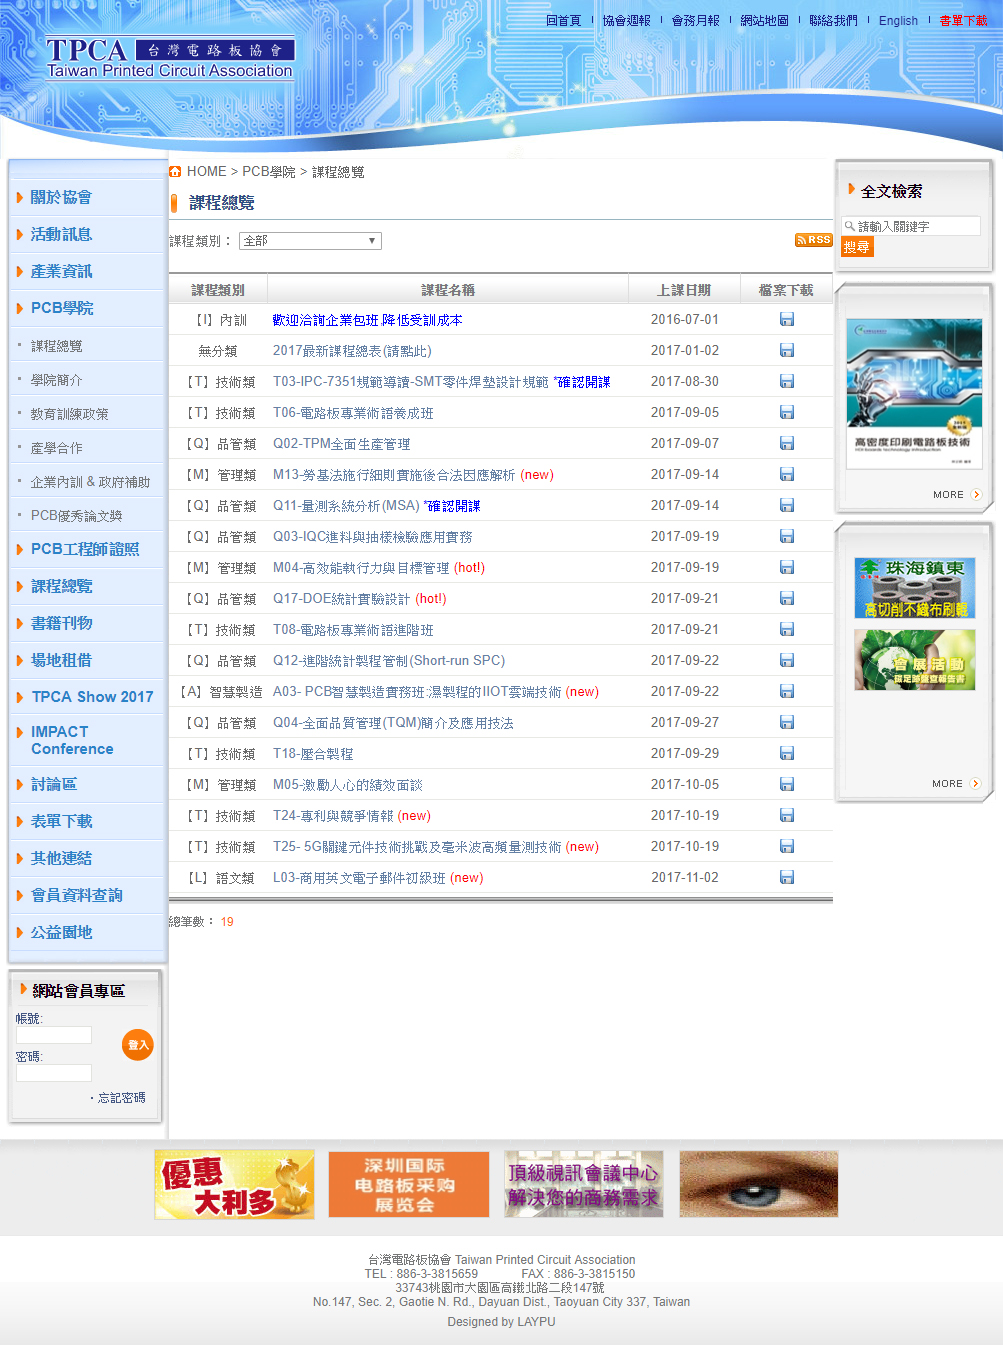The width and height of the screenshot is (1003, 1345).
Task: Open the 忘記密碼 forgot password link
Action: point(121,1098)
